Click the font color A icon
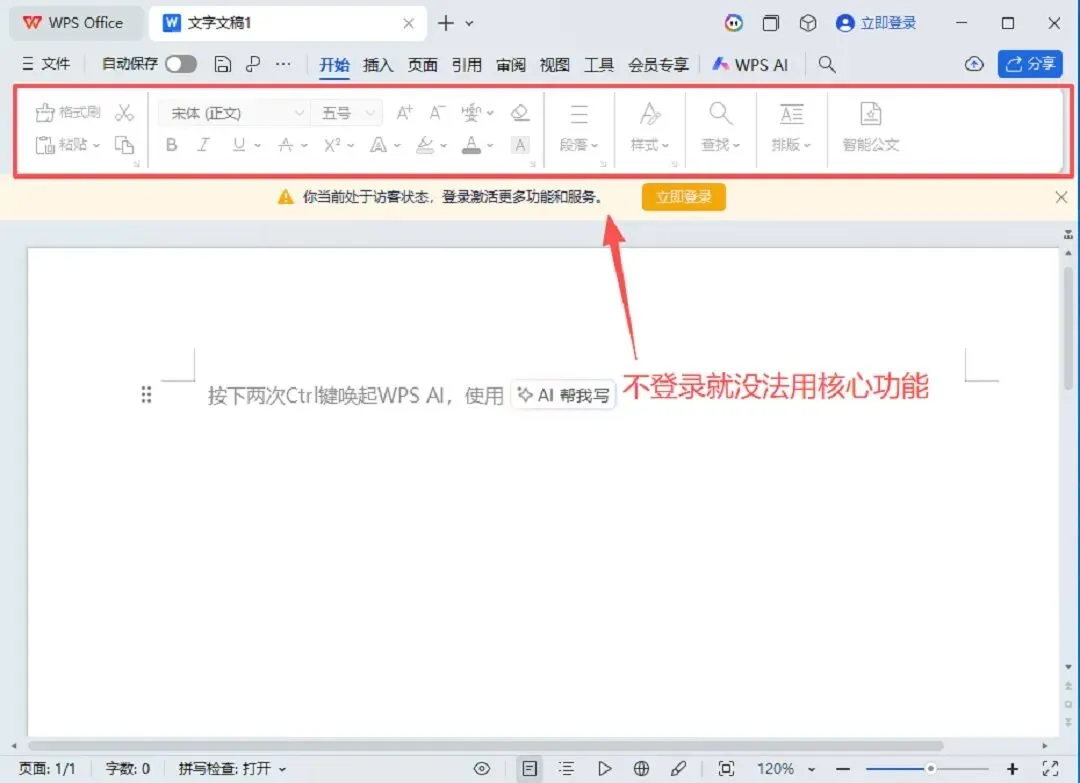The width and height of the screenshot is (1080, 783). [471, 145]
